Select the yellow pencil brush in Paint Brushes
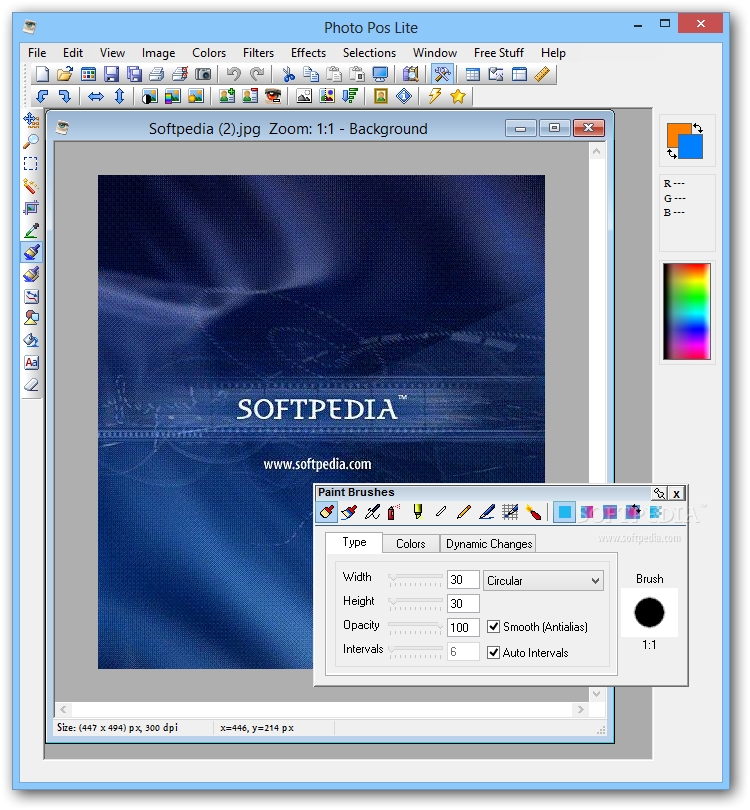Screen dimensions: 750x810 [463, 512]
